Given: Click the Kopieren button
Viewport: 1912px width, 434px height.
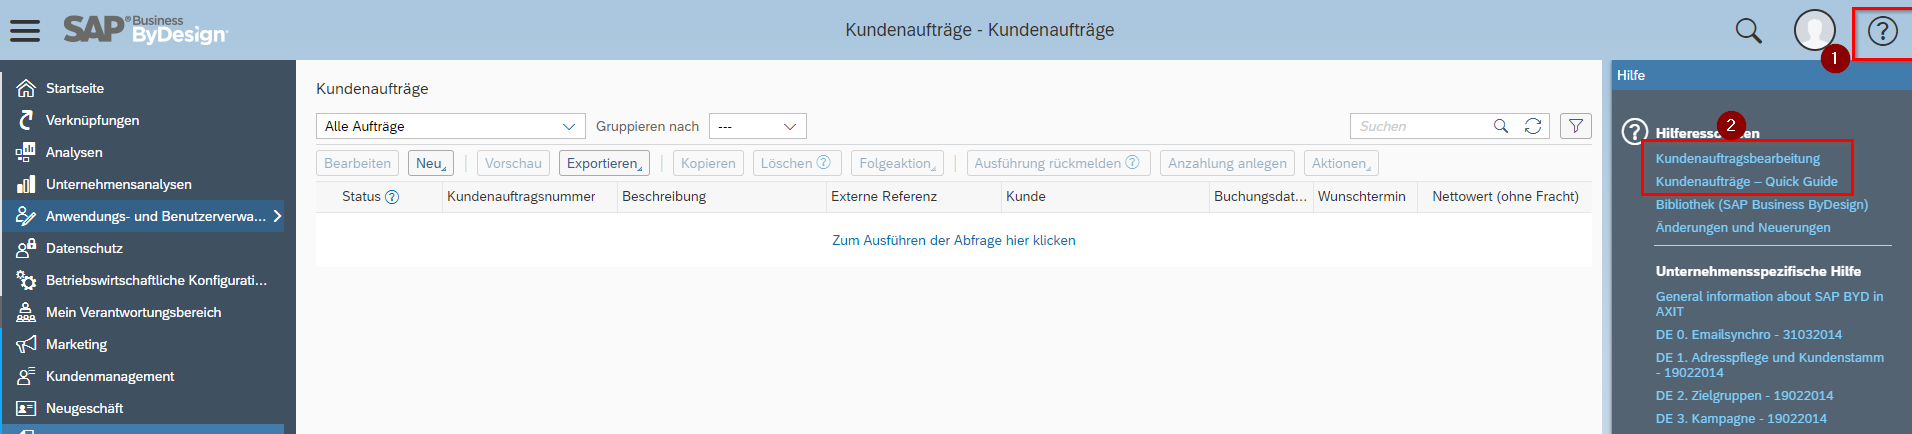Looking at the screenshot, I should coord(708,163).
